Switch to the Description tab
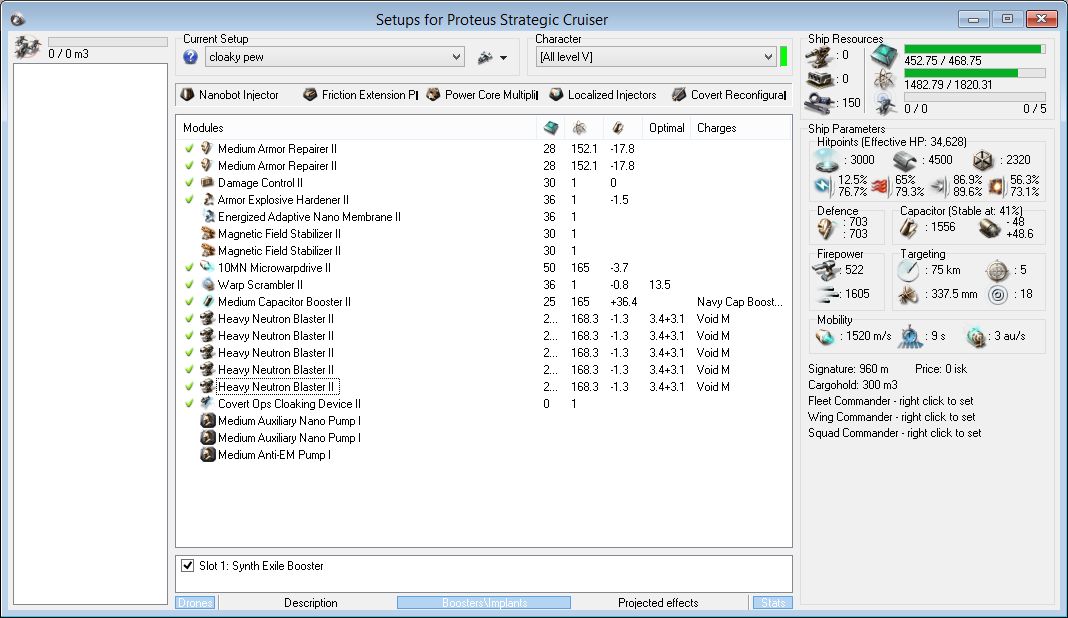Viewport: 1068px width, 618px height. point(311,603)
